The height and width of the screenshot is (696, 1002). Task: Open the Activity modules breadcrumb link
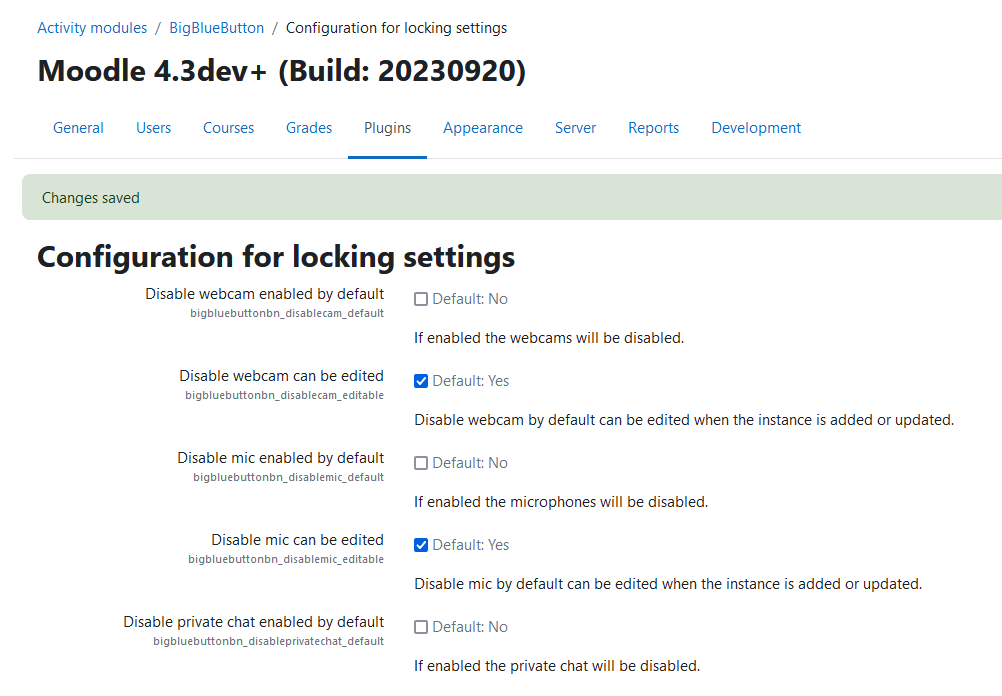click(92, 28)
